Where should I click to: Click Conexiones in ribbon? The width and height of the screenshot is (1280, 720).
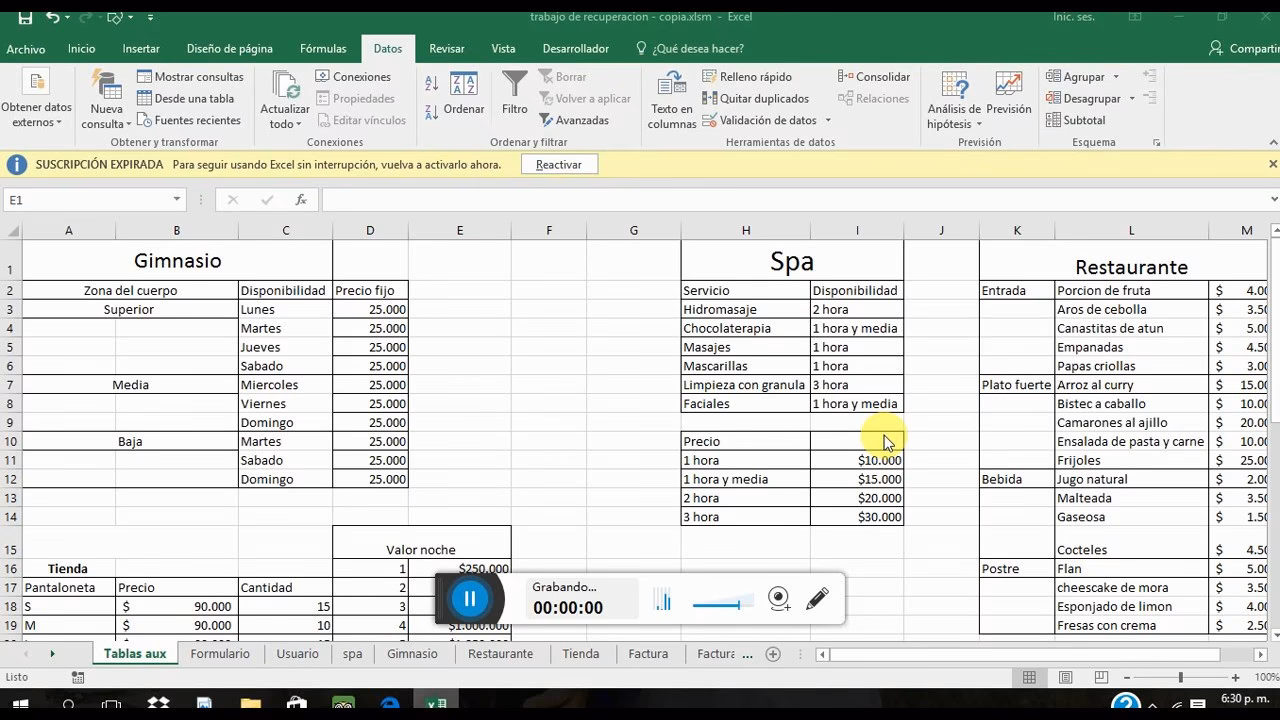coord(353,77)
